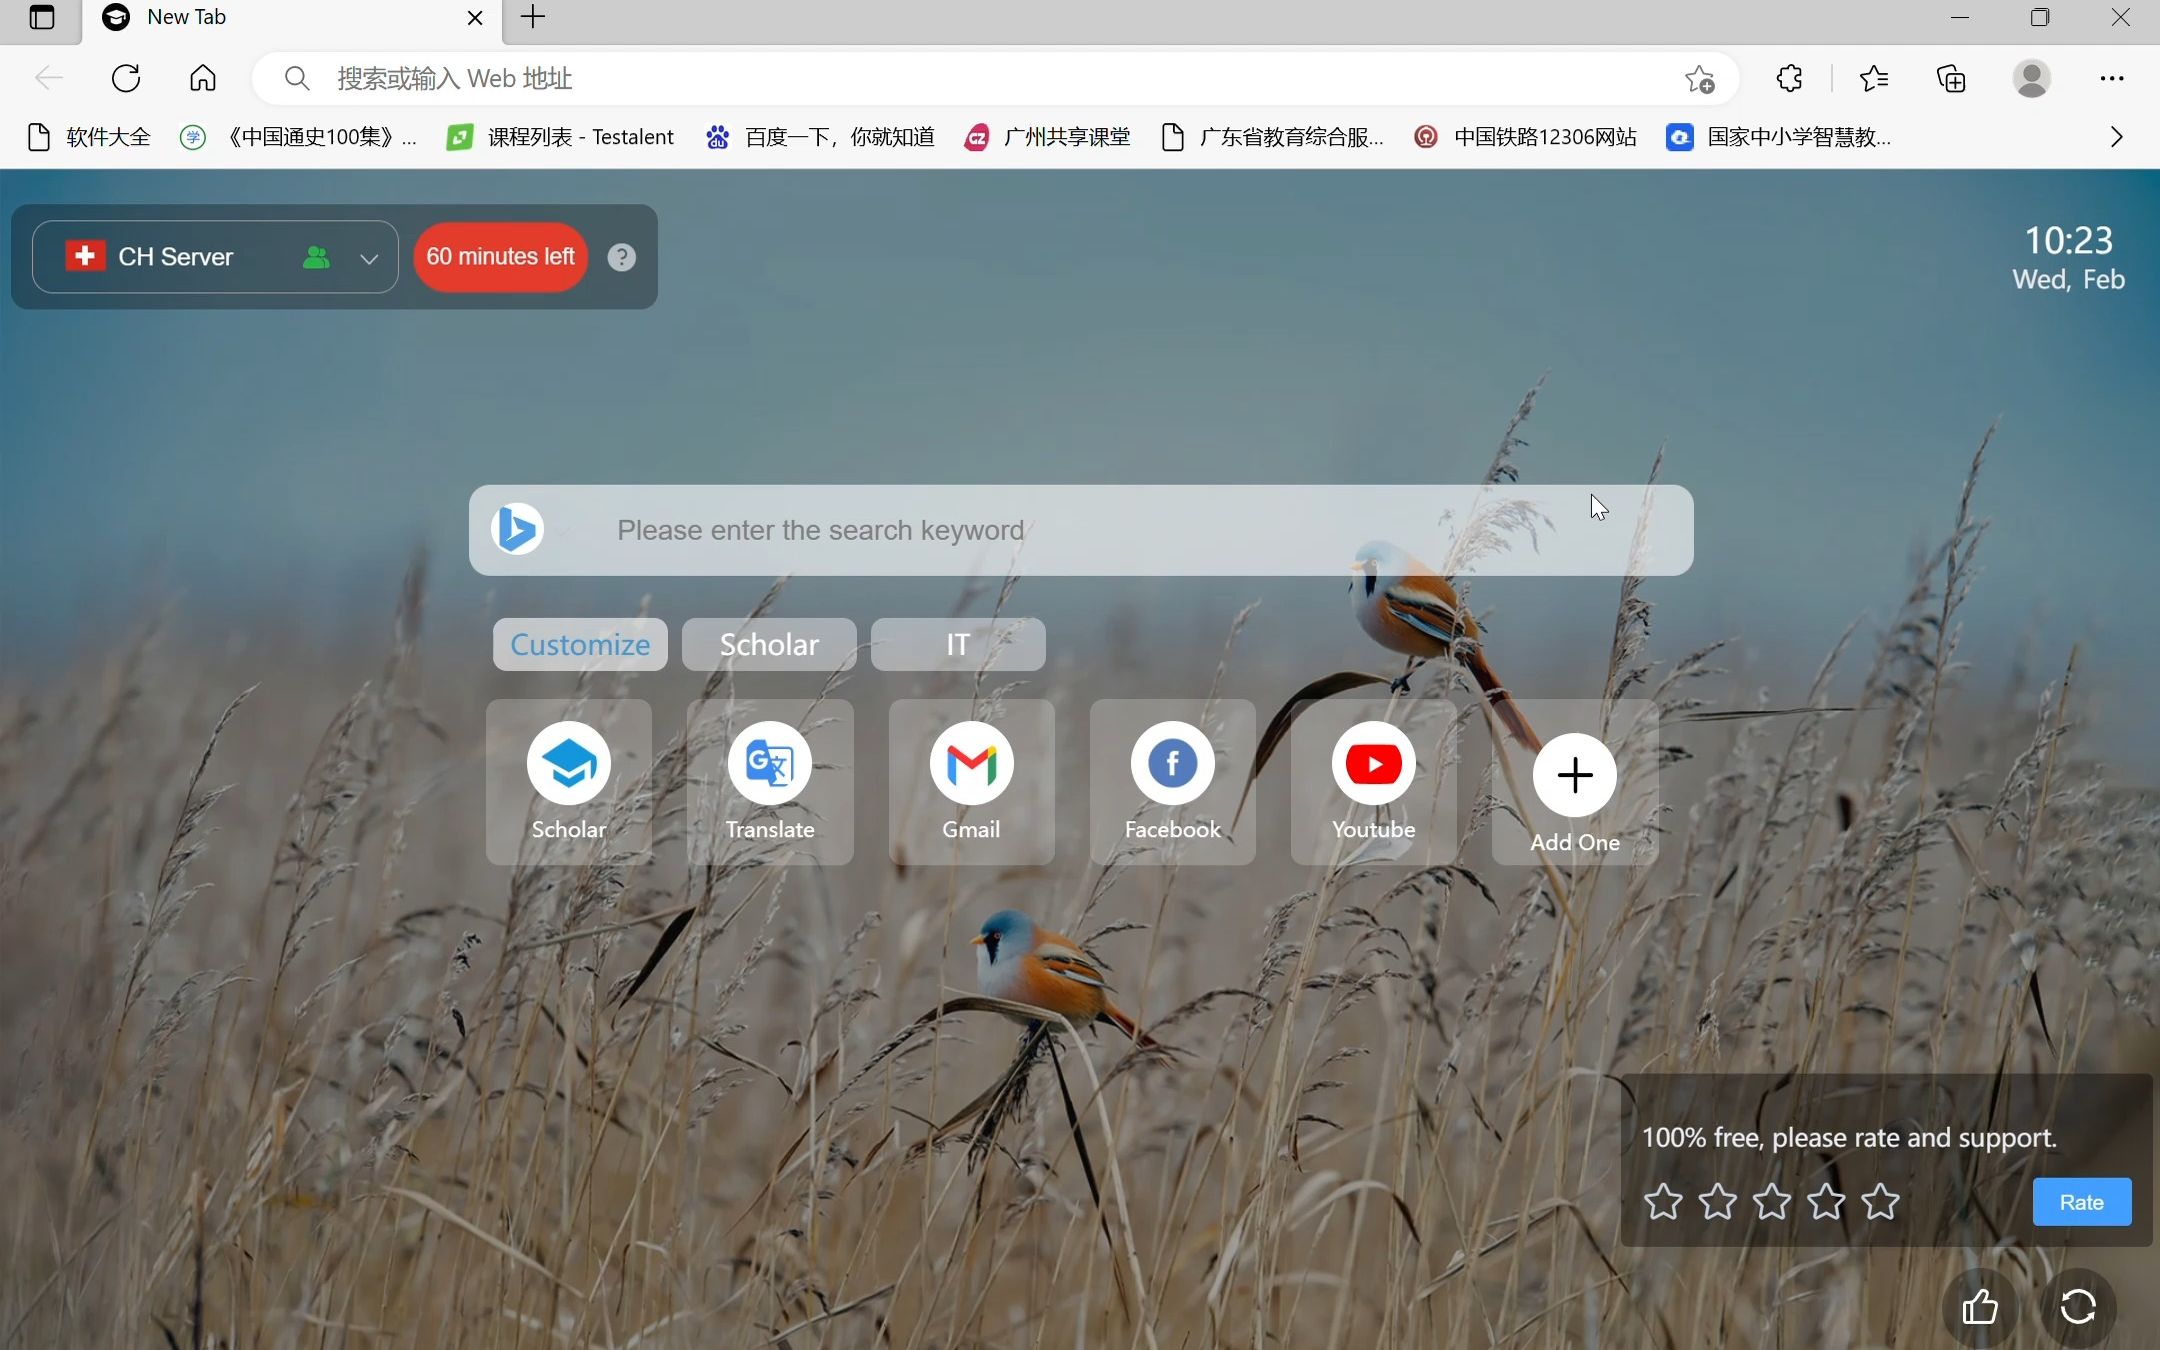
Task: Click the blue Rate button
Action: 2081,1202
